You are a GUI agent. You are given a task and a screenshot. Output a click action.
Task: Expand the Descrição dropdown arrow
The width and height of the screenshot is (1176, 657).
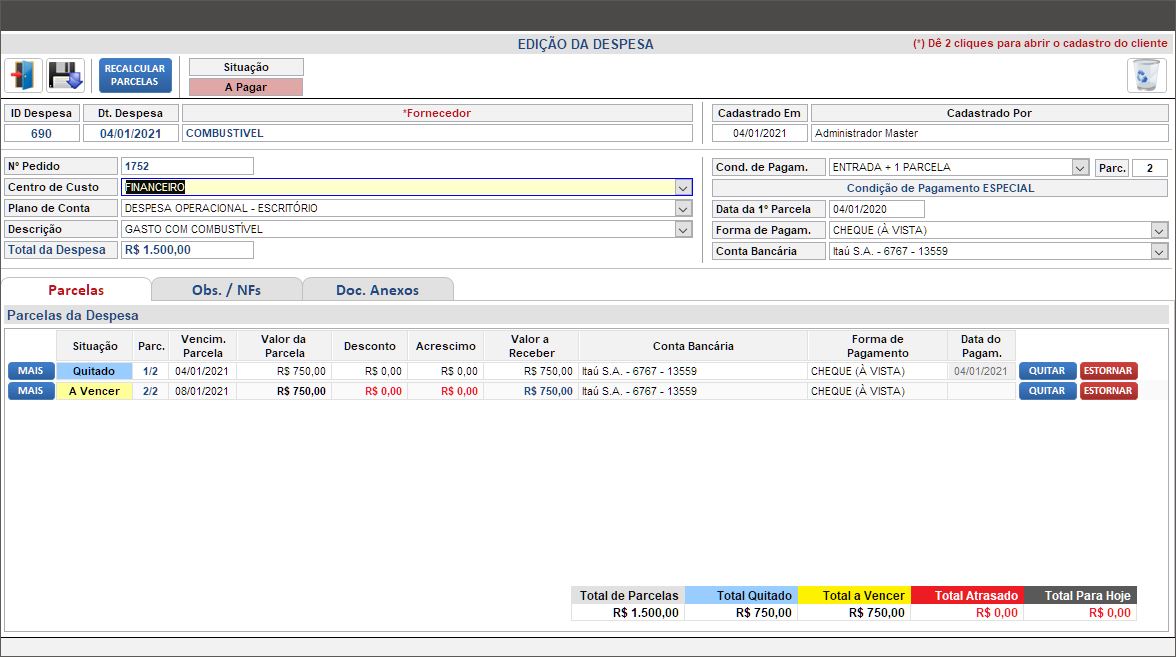coord(682,230)
